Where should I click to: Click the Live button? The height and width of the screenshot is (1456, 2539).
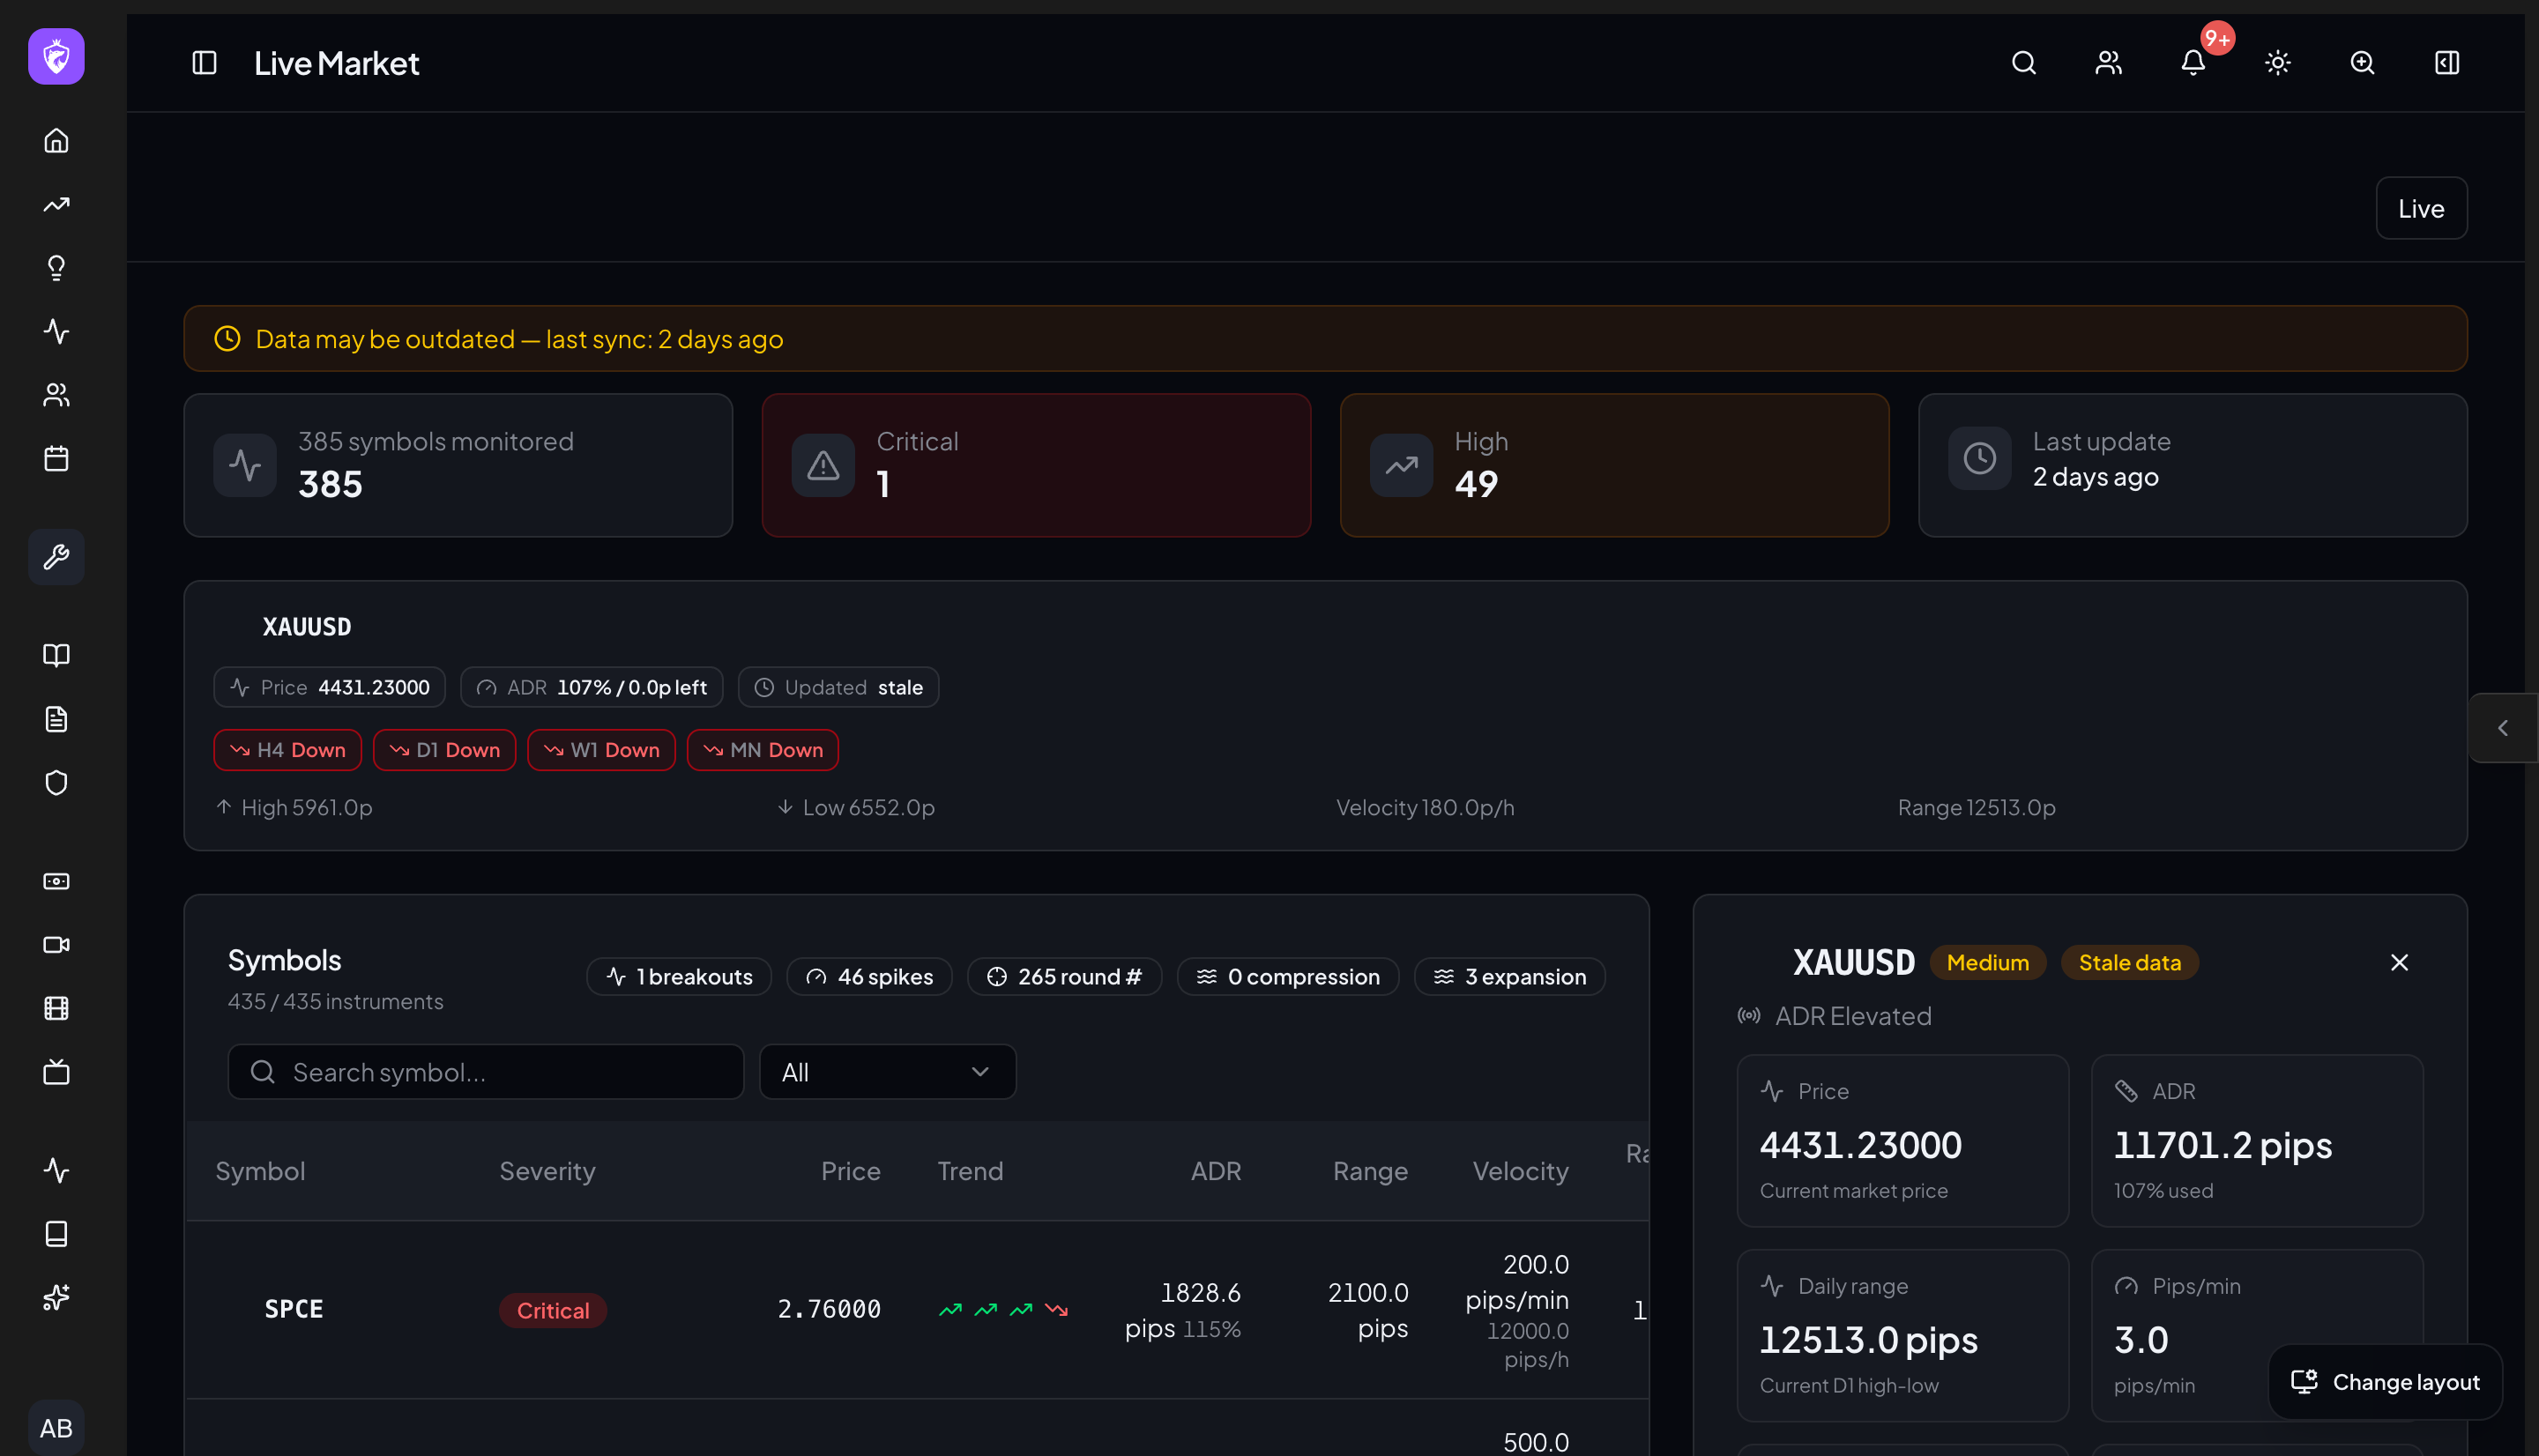click(x=2420, y=208)
